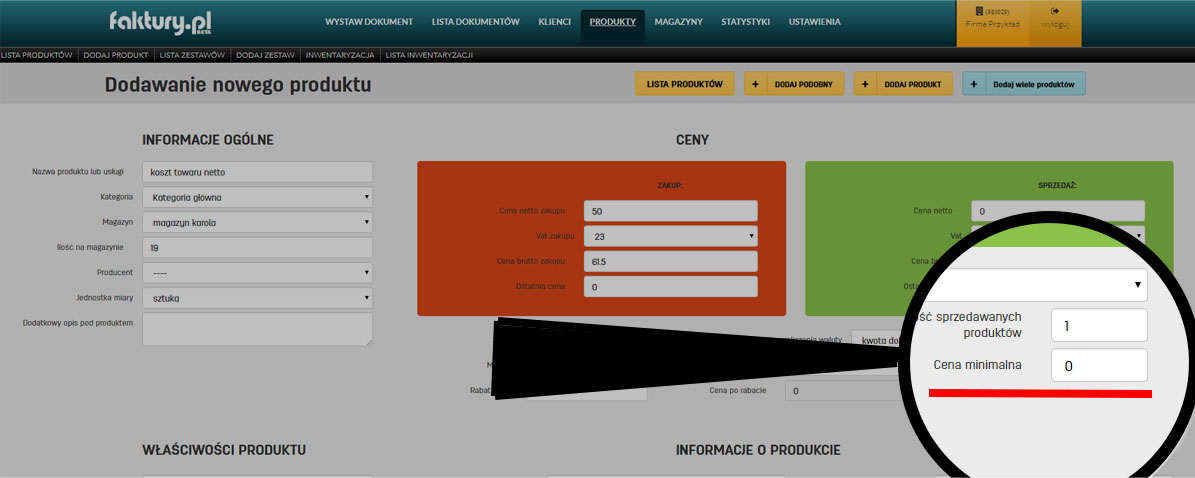Click the Cena netto zakupu field
The height and width of the screenshot is (478, 1195).
[x=670, y=211]
